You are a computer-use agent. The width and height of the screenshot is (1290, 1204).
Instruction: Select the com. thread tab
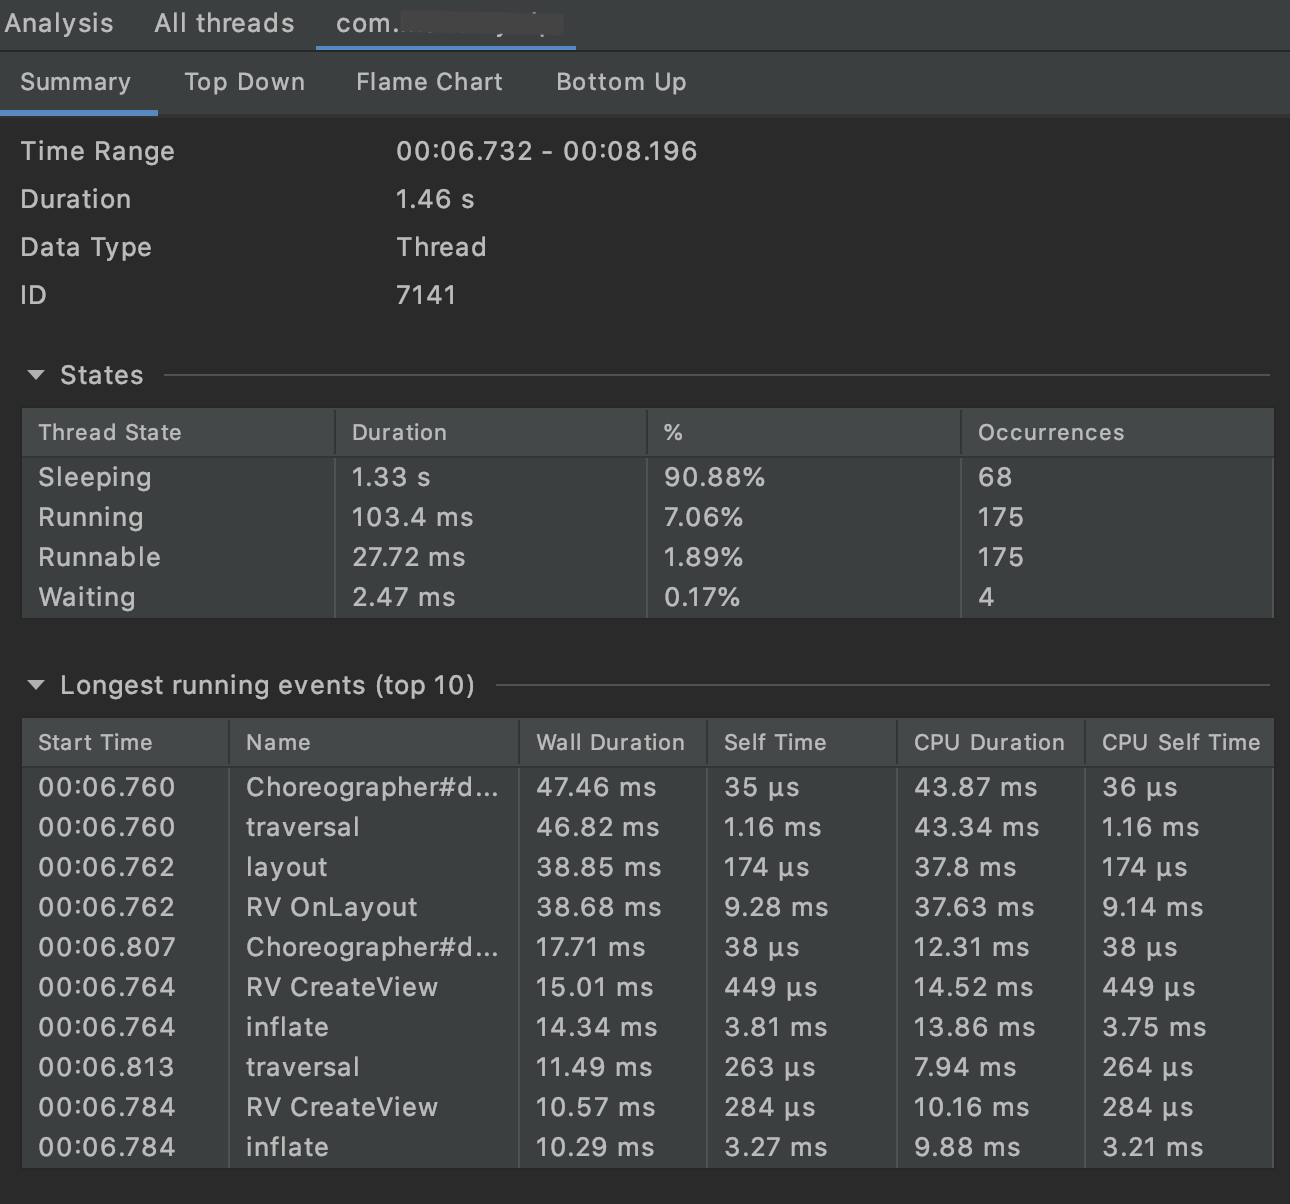[445, 22]
